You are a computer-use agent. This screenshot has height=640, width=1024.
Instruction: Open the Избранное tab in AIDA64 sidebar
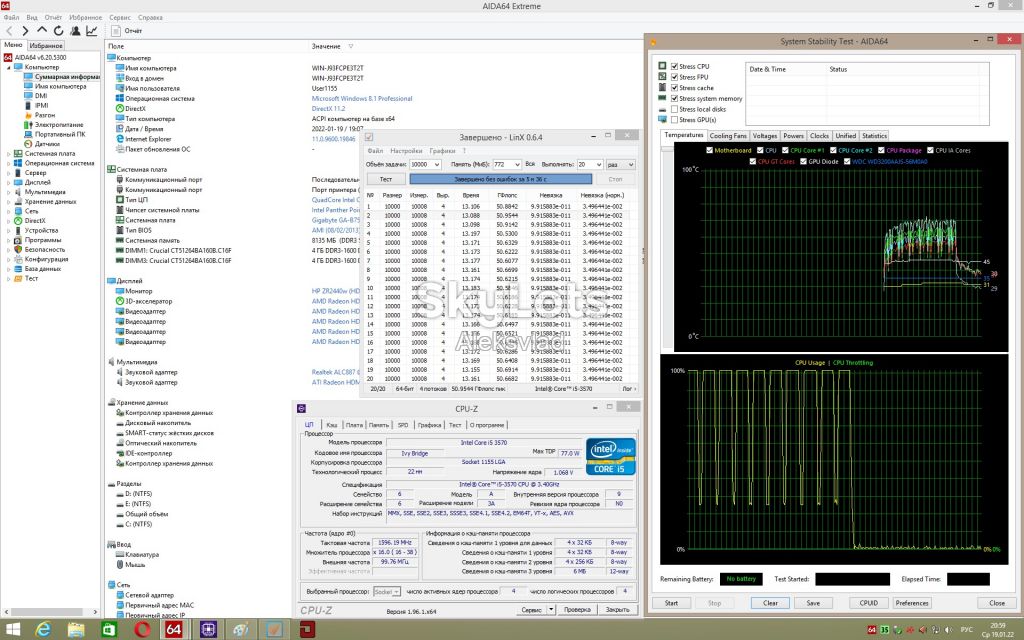coord(46,46)
